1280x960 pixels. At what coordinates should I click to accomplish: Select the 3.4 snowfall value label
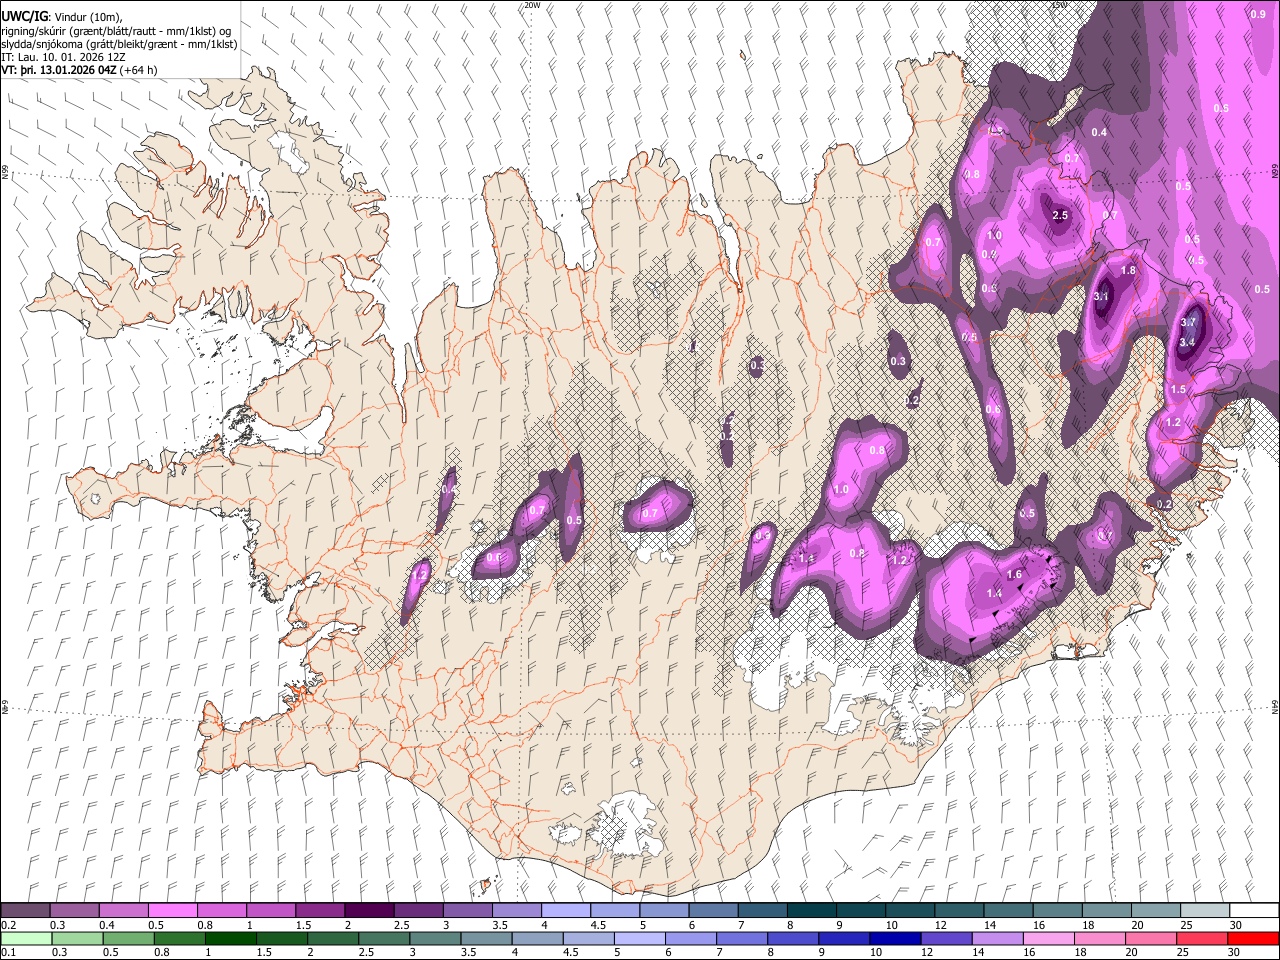pyautogui.click(x=1187, y=343)
